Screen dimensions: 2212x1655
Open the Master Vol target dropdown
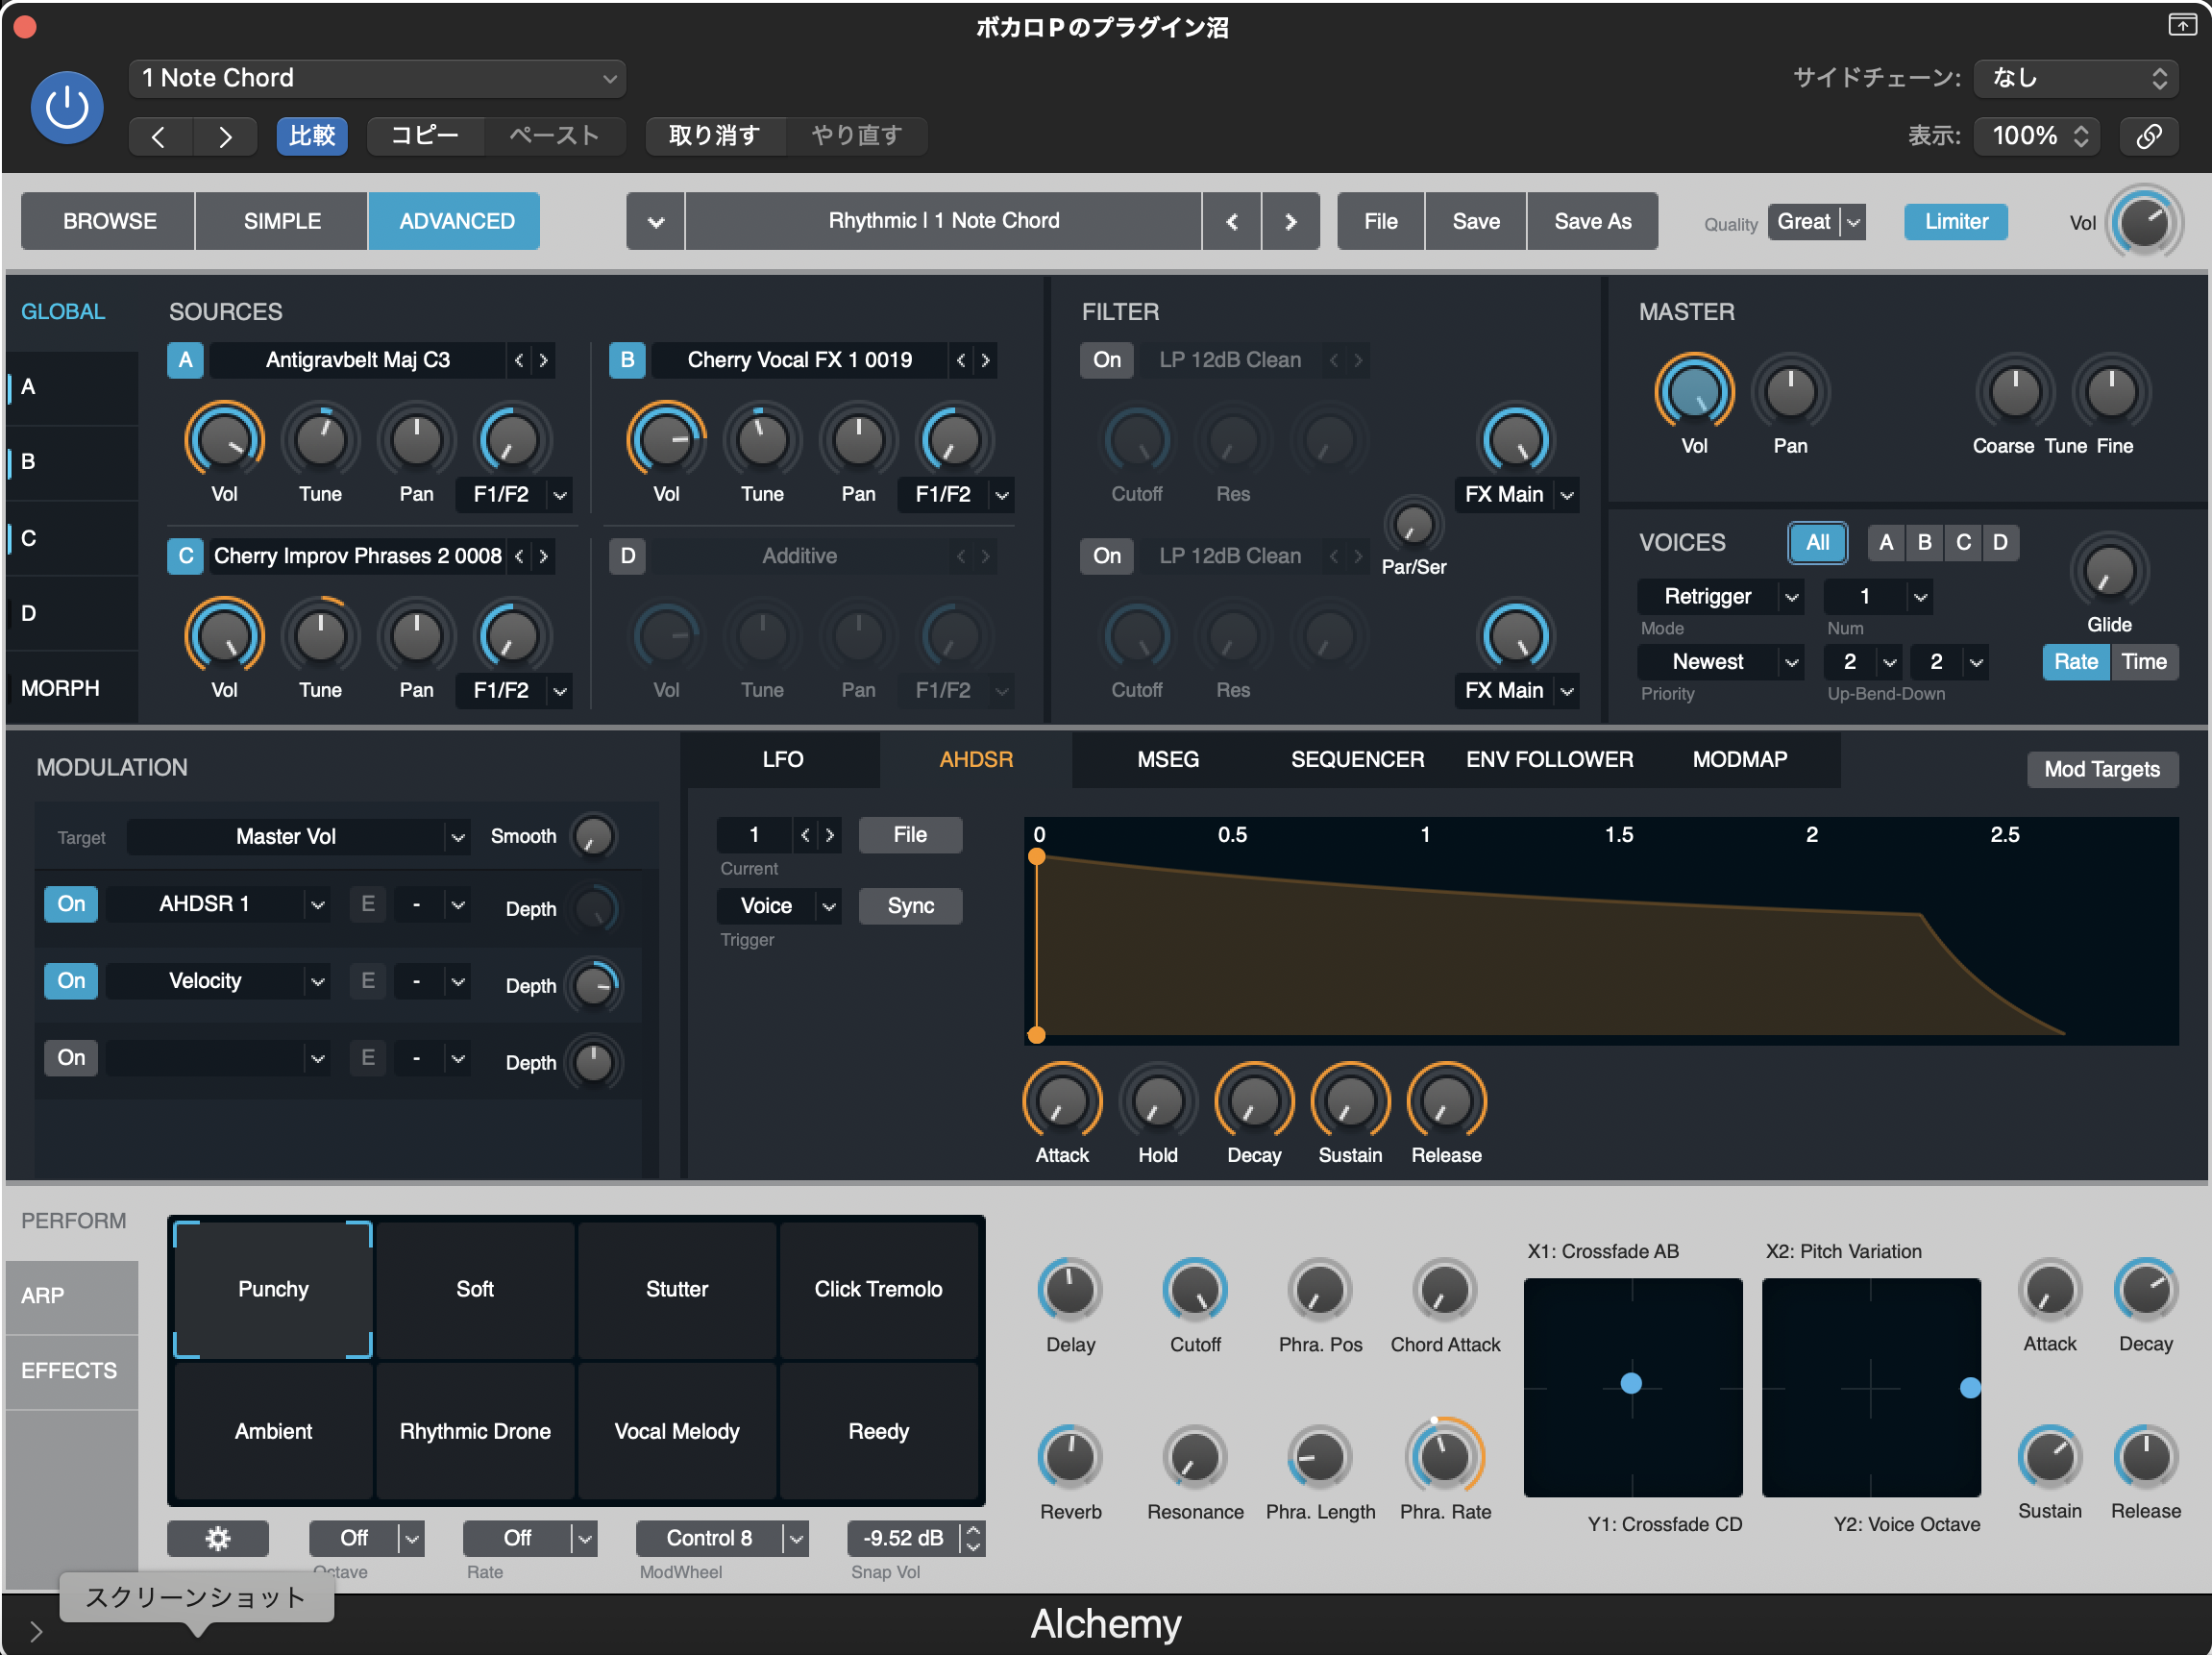[298, 837]
